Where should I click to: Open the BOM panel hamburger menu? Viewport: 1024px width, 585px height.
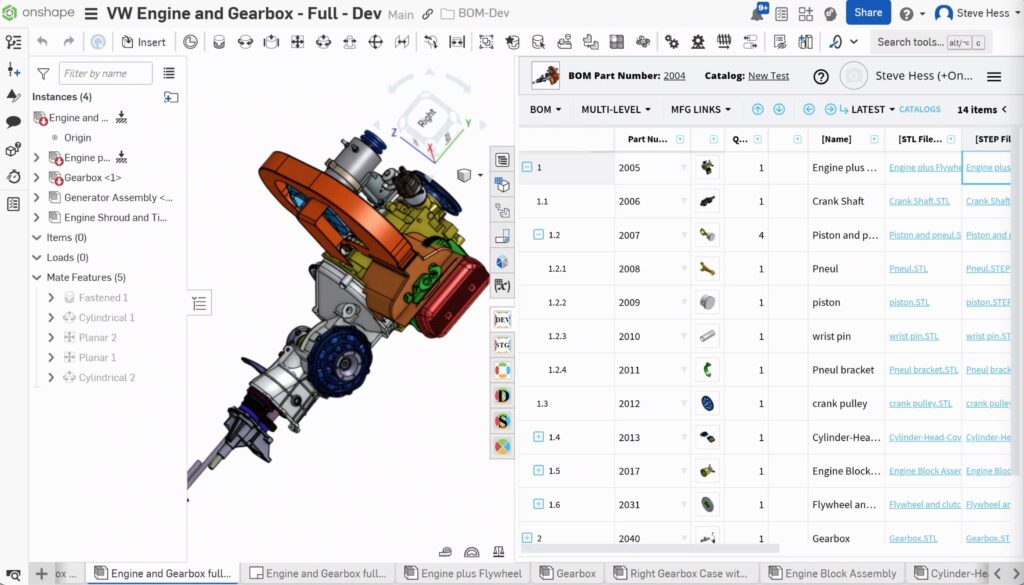[x=994, y=77]
